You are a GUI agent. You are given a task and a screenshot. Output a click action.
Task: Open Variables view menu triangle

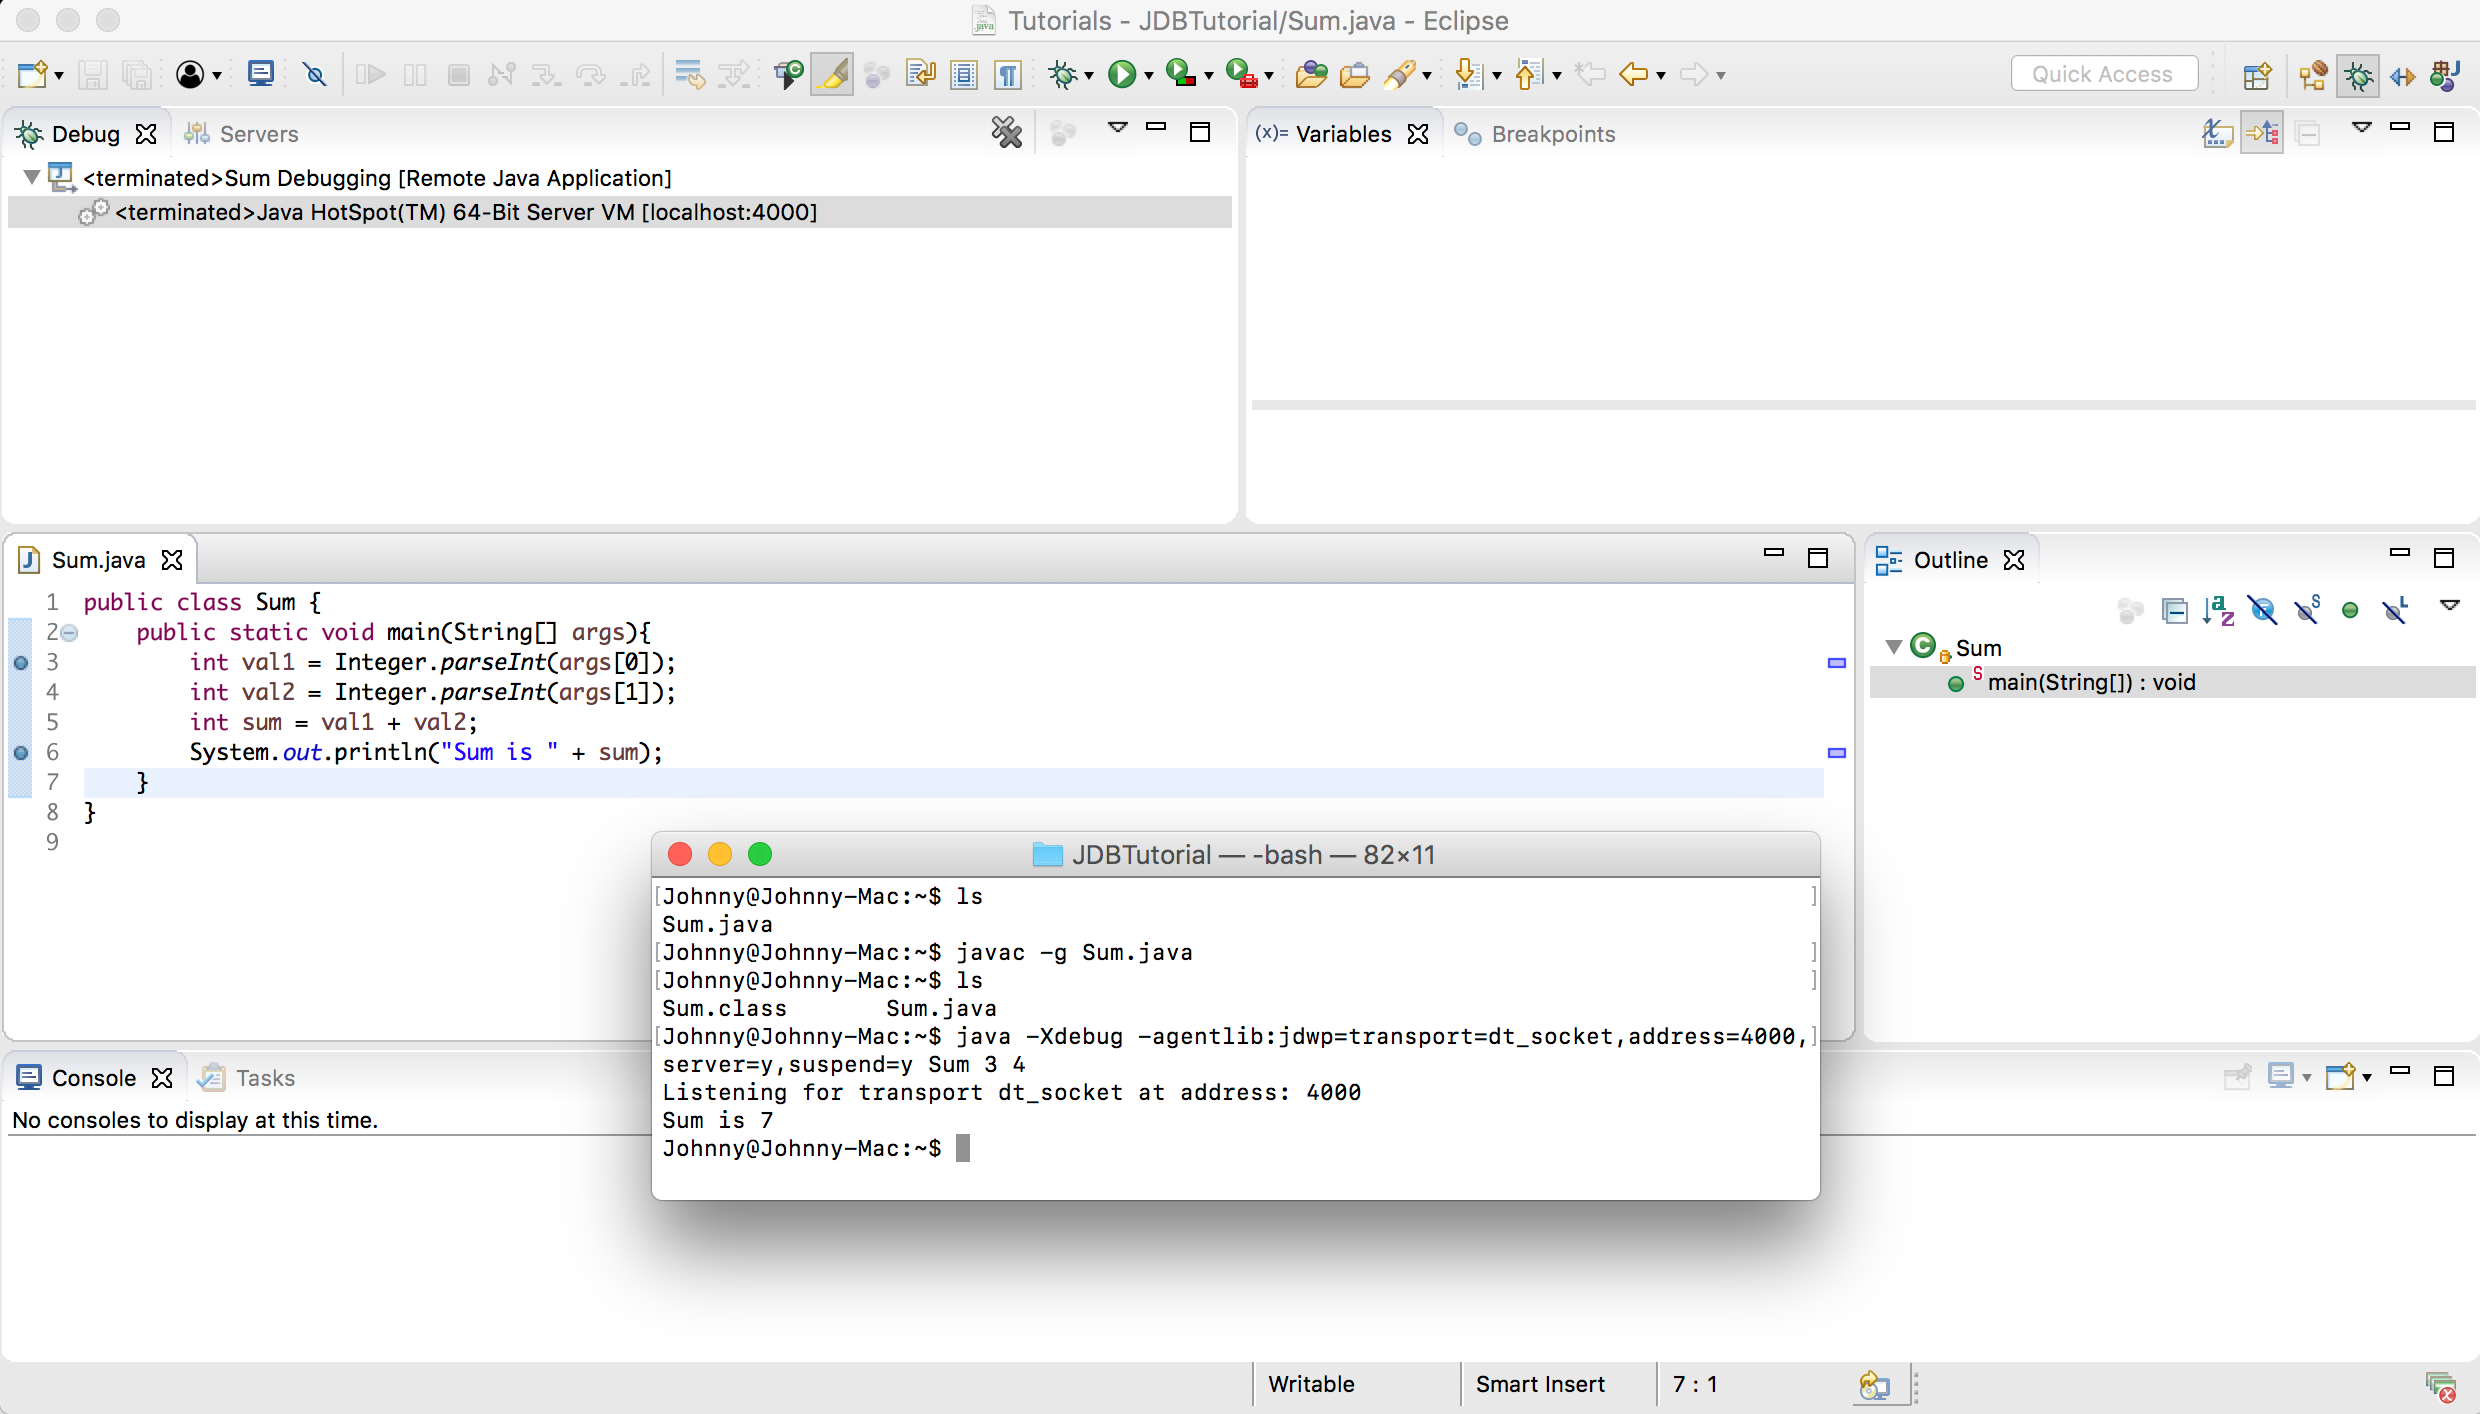point(2362,128)
